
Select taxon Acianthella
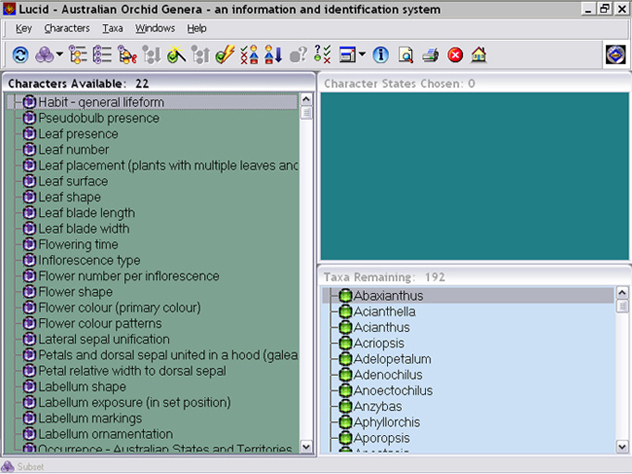tap(385, 312)
